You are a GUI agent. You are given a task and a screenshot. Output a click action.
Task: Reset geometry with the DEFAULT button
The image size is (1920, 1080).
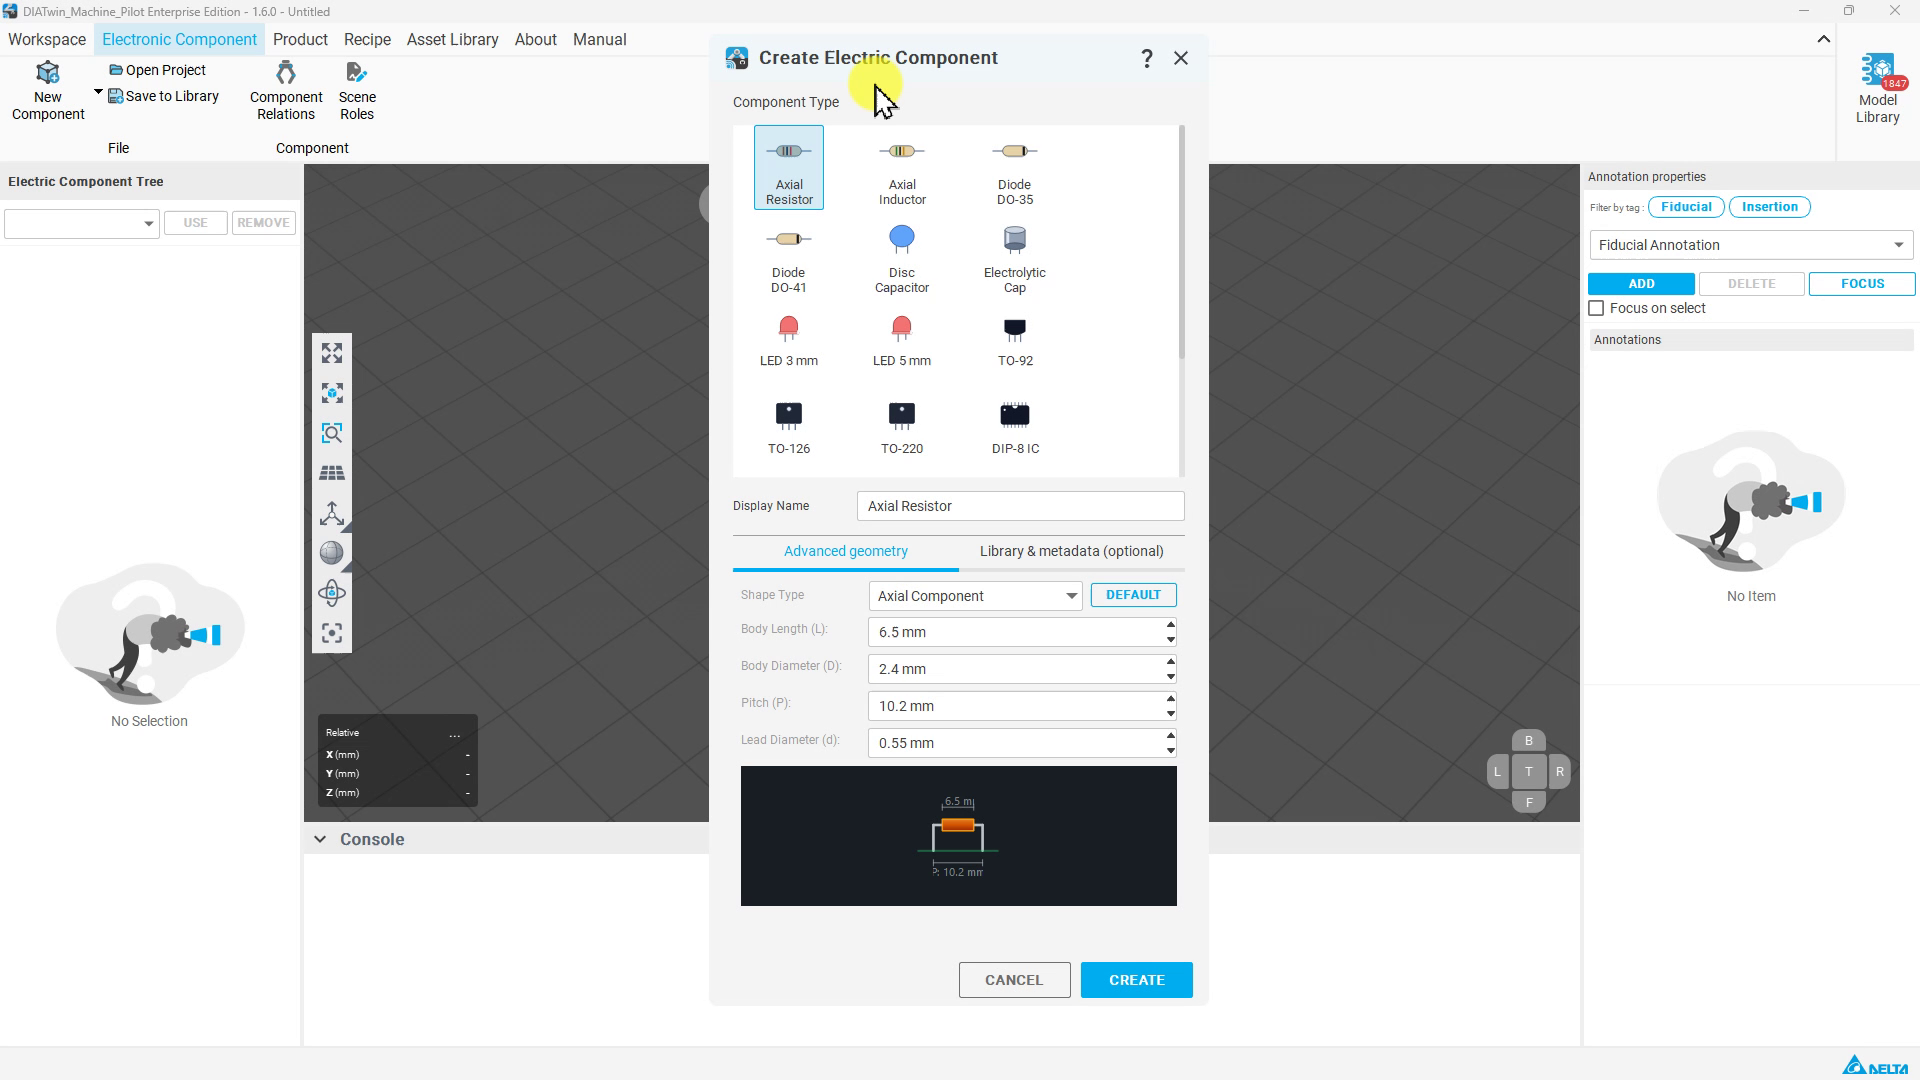[x=1133, y=595]
